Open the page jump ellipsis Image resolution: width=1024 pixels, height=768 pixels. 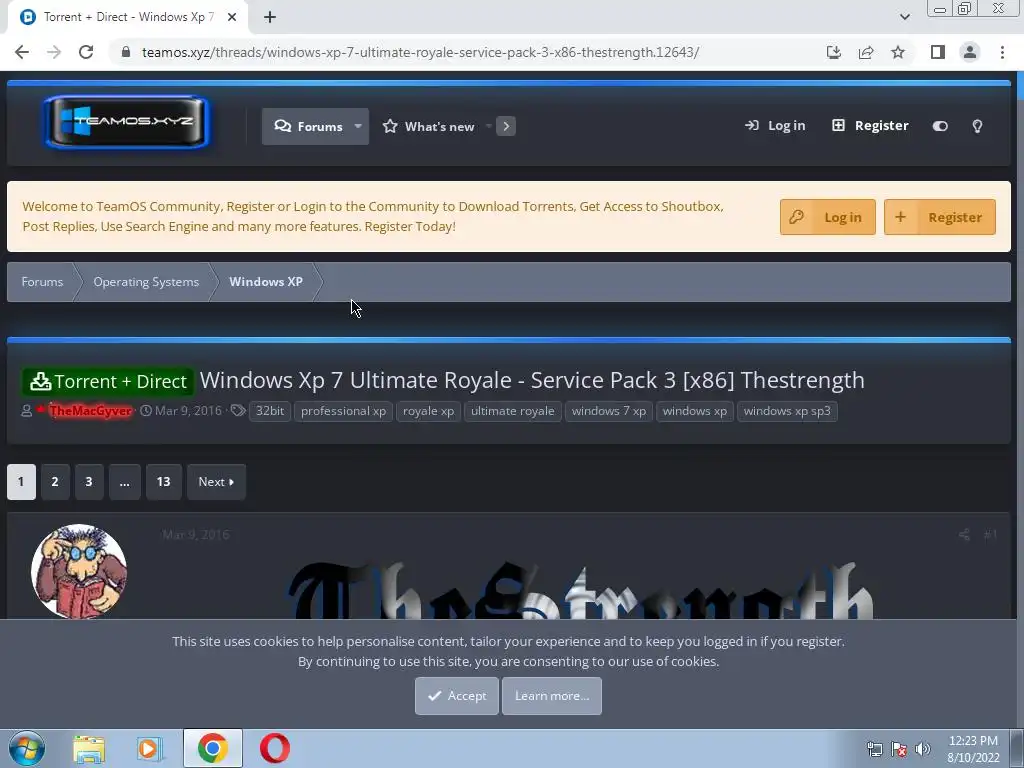tap(125, 482)
